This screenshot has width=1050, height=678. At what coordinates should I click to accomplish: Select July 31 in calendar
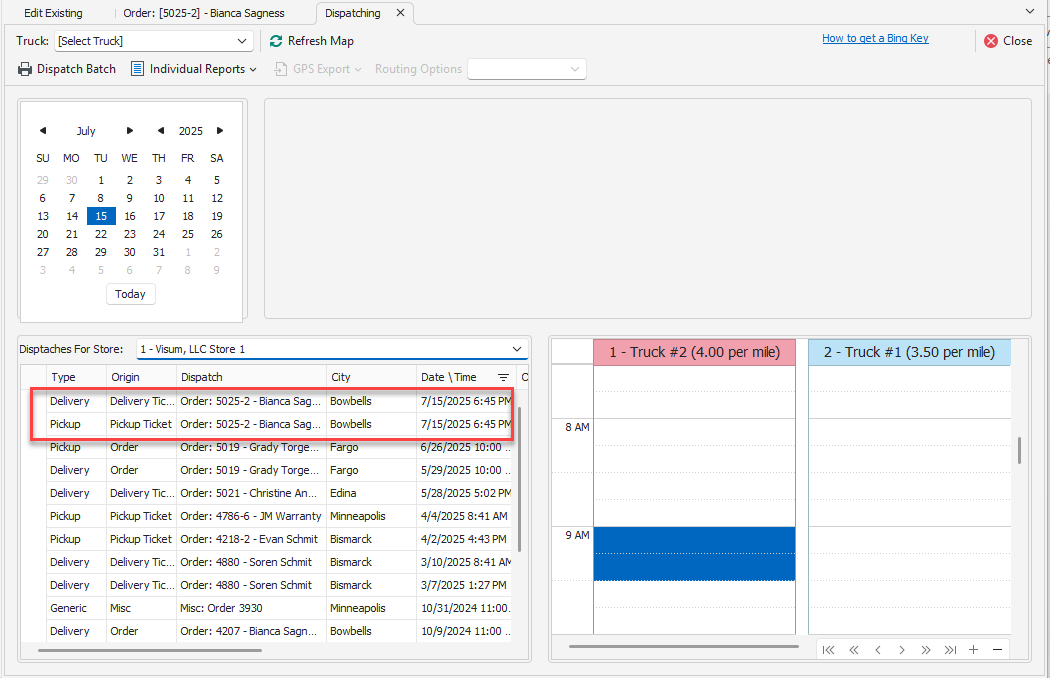pos(159,253)
